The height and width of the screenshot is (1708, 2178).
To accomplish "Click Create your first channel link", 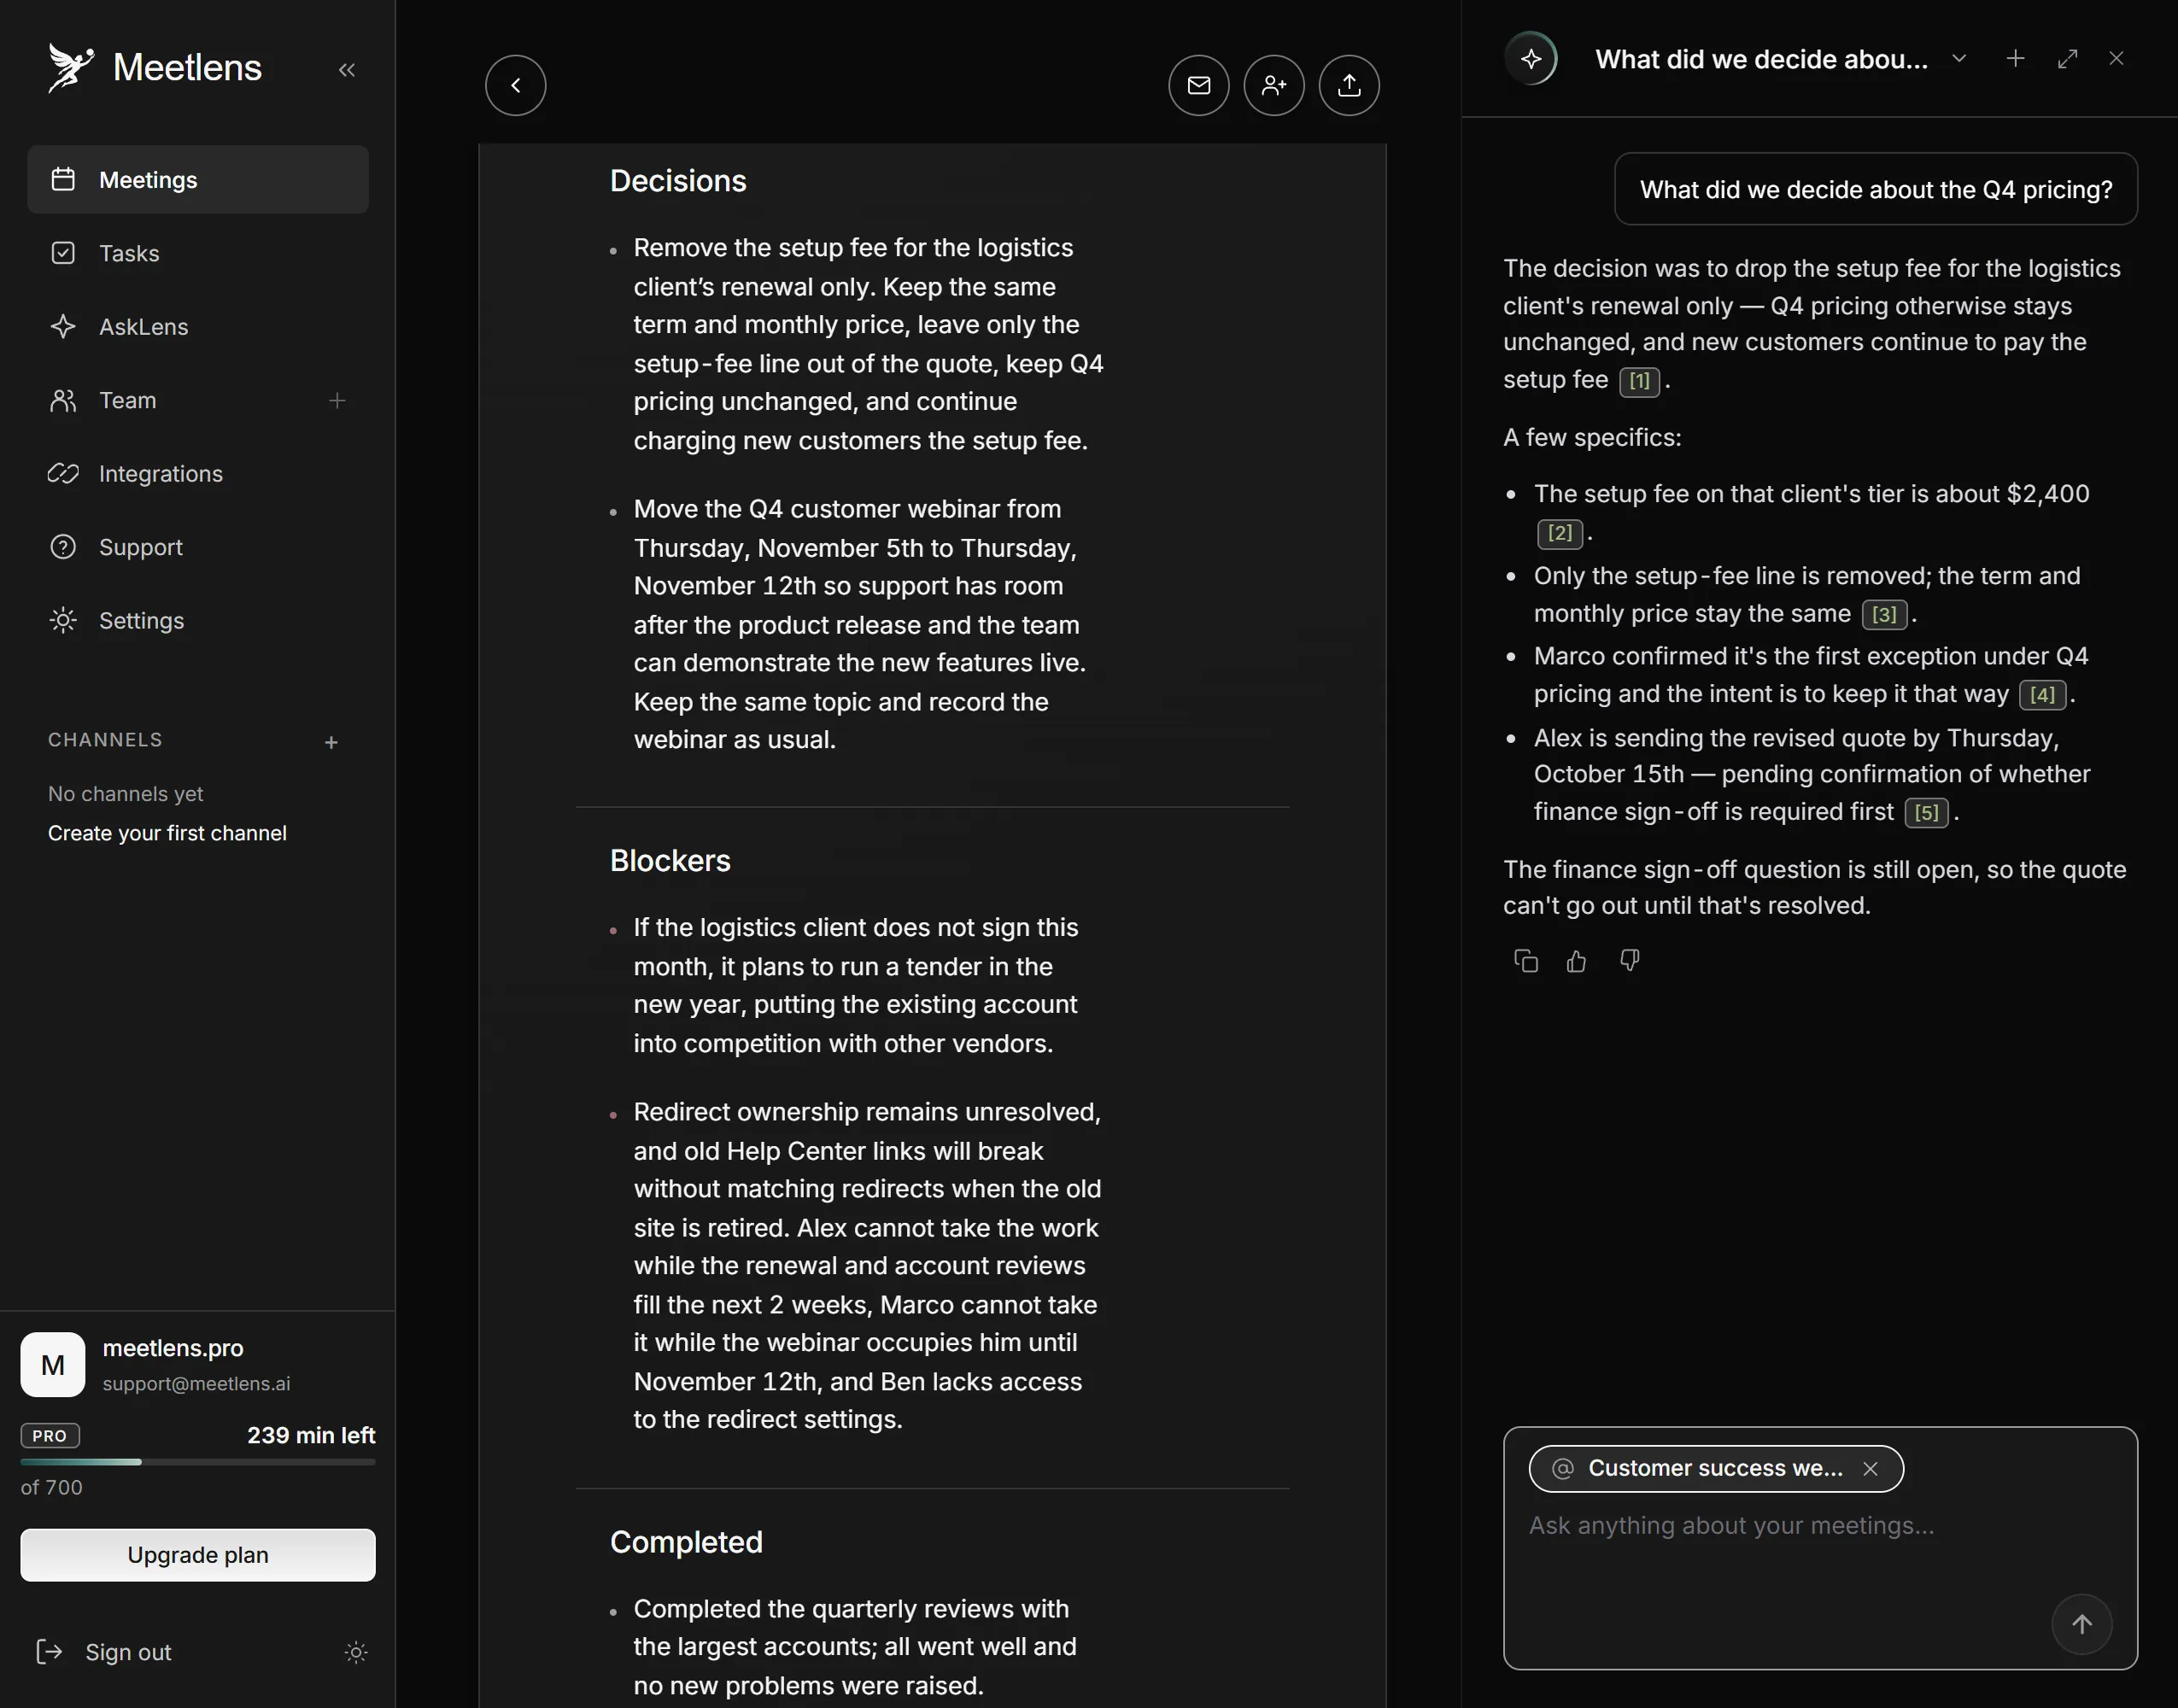I will pyautogui.click(x=167, y=833).
